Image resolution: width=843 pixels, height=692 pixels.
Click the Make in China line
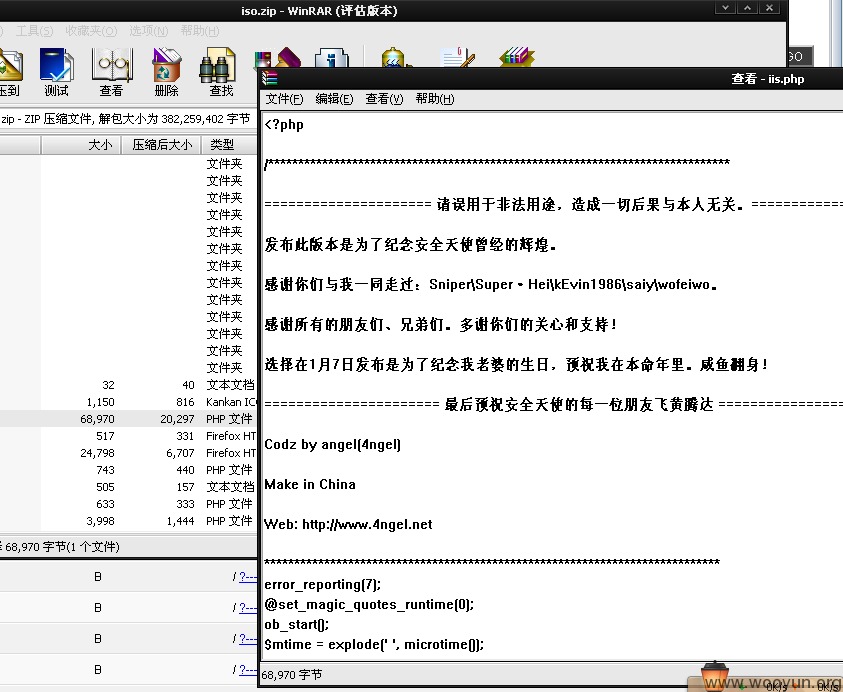click(x=310, y=484)
